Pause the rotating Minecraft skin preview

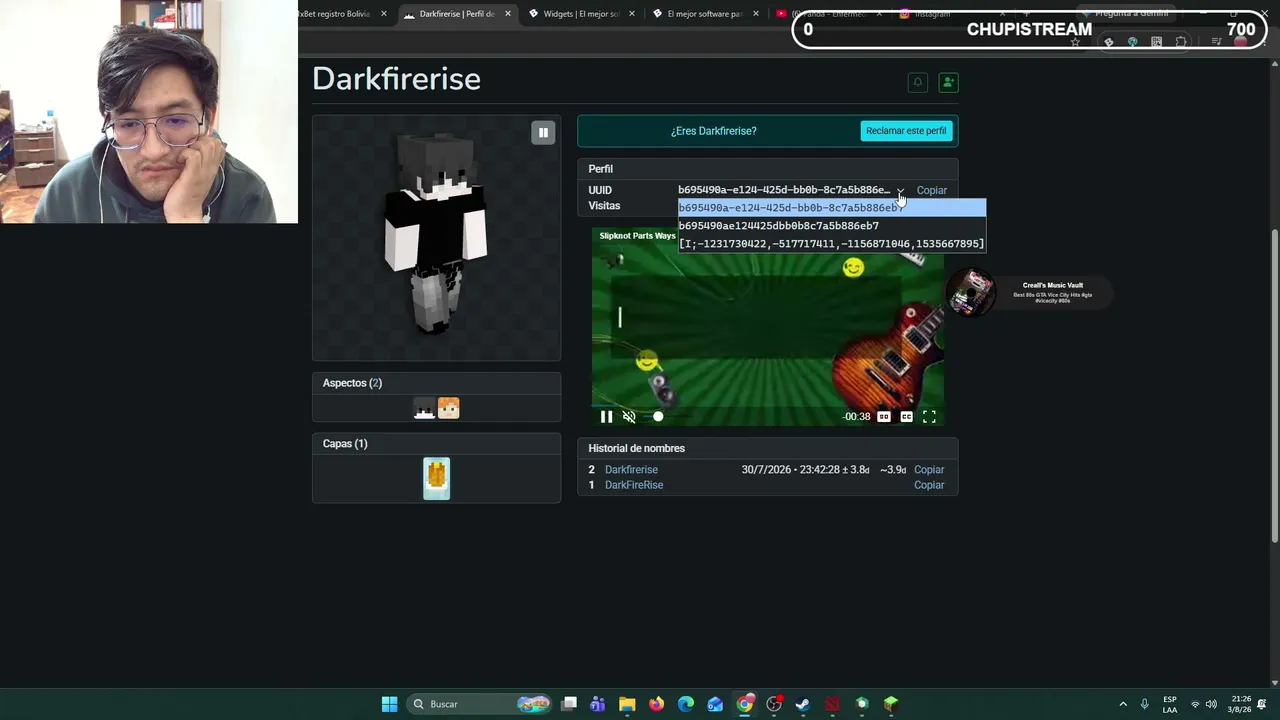tap(543, 132)
